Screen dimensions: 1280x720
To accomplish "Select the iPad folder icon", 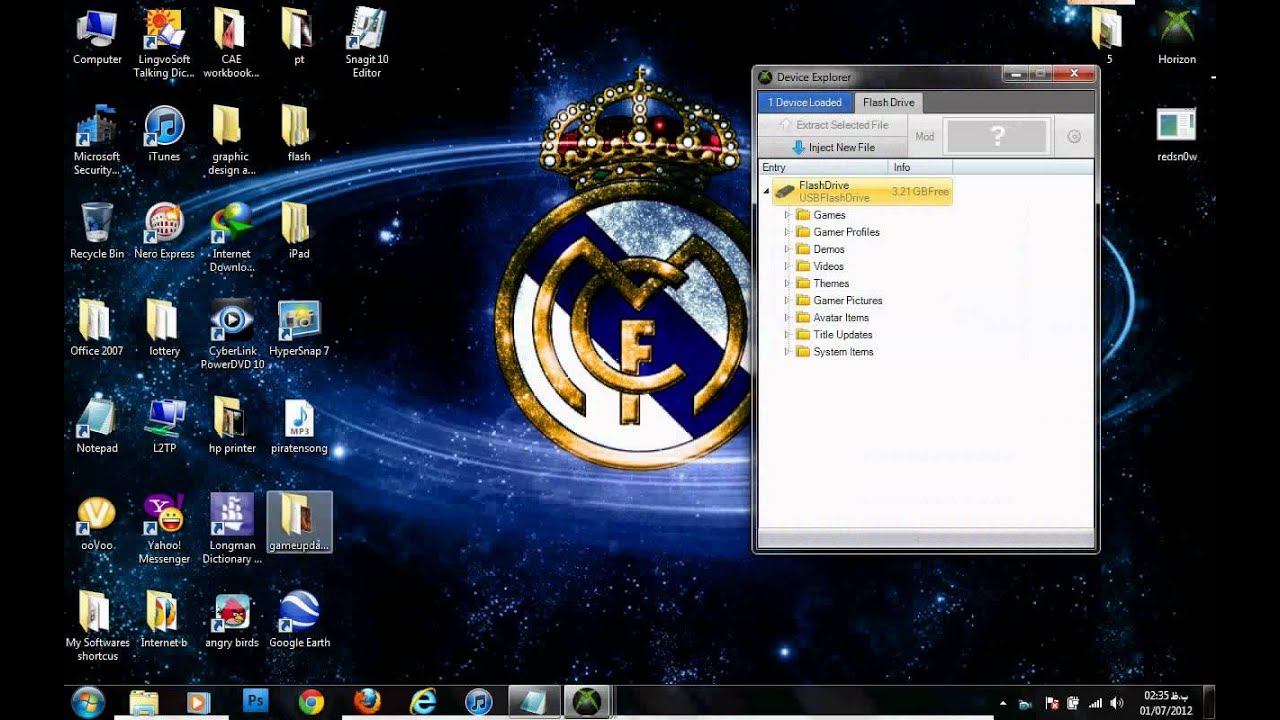I will [x=298, y=232].
